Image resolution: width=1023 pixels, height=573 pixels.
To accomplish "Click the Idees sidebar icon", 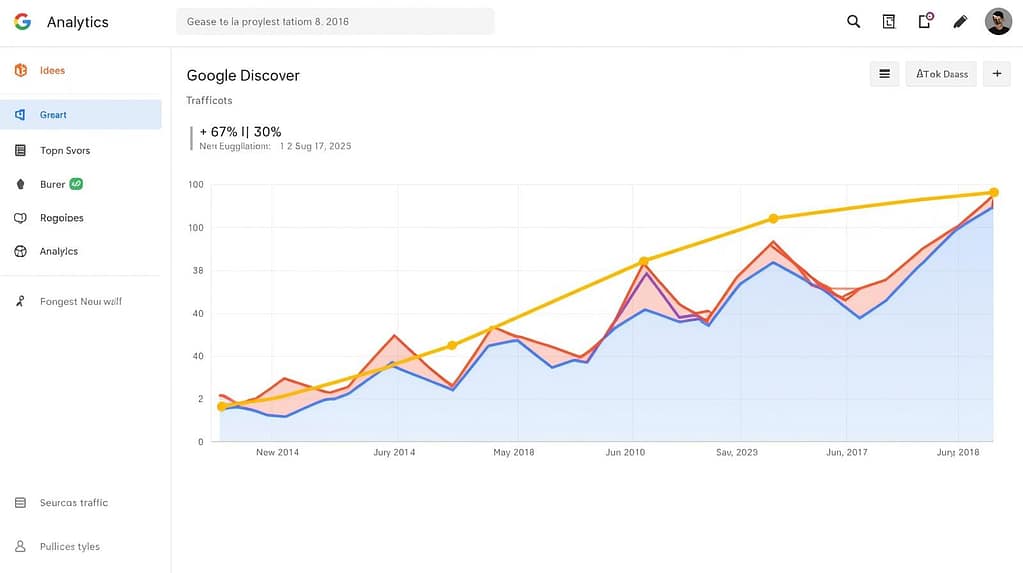I will [20, 71].
